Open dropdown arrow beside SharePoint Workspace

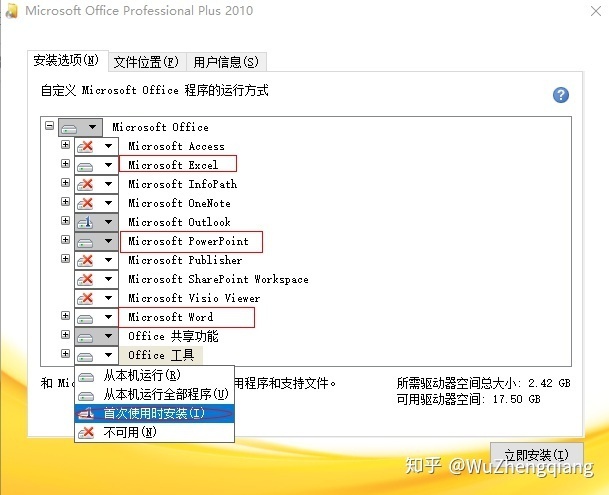(108, 279)
